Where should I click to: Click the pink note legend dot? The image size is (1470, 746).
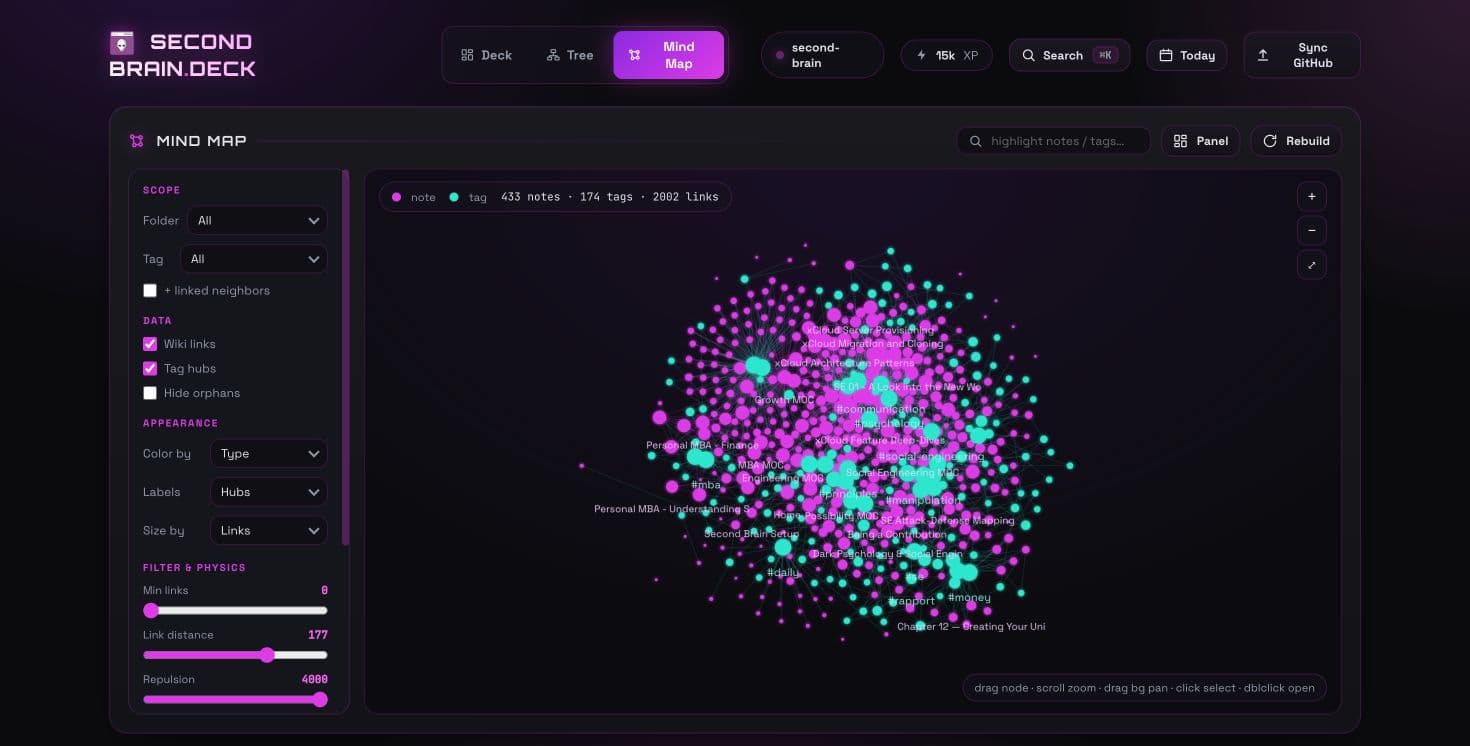(x=397, y=197)
